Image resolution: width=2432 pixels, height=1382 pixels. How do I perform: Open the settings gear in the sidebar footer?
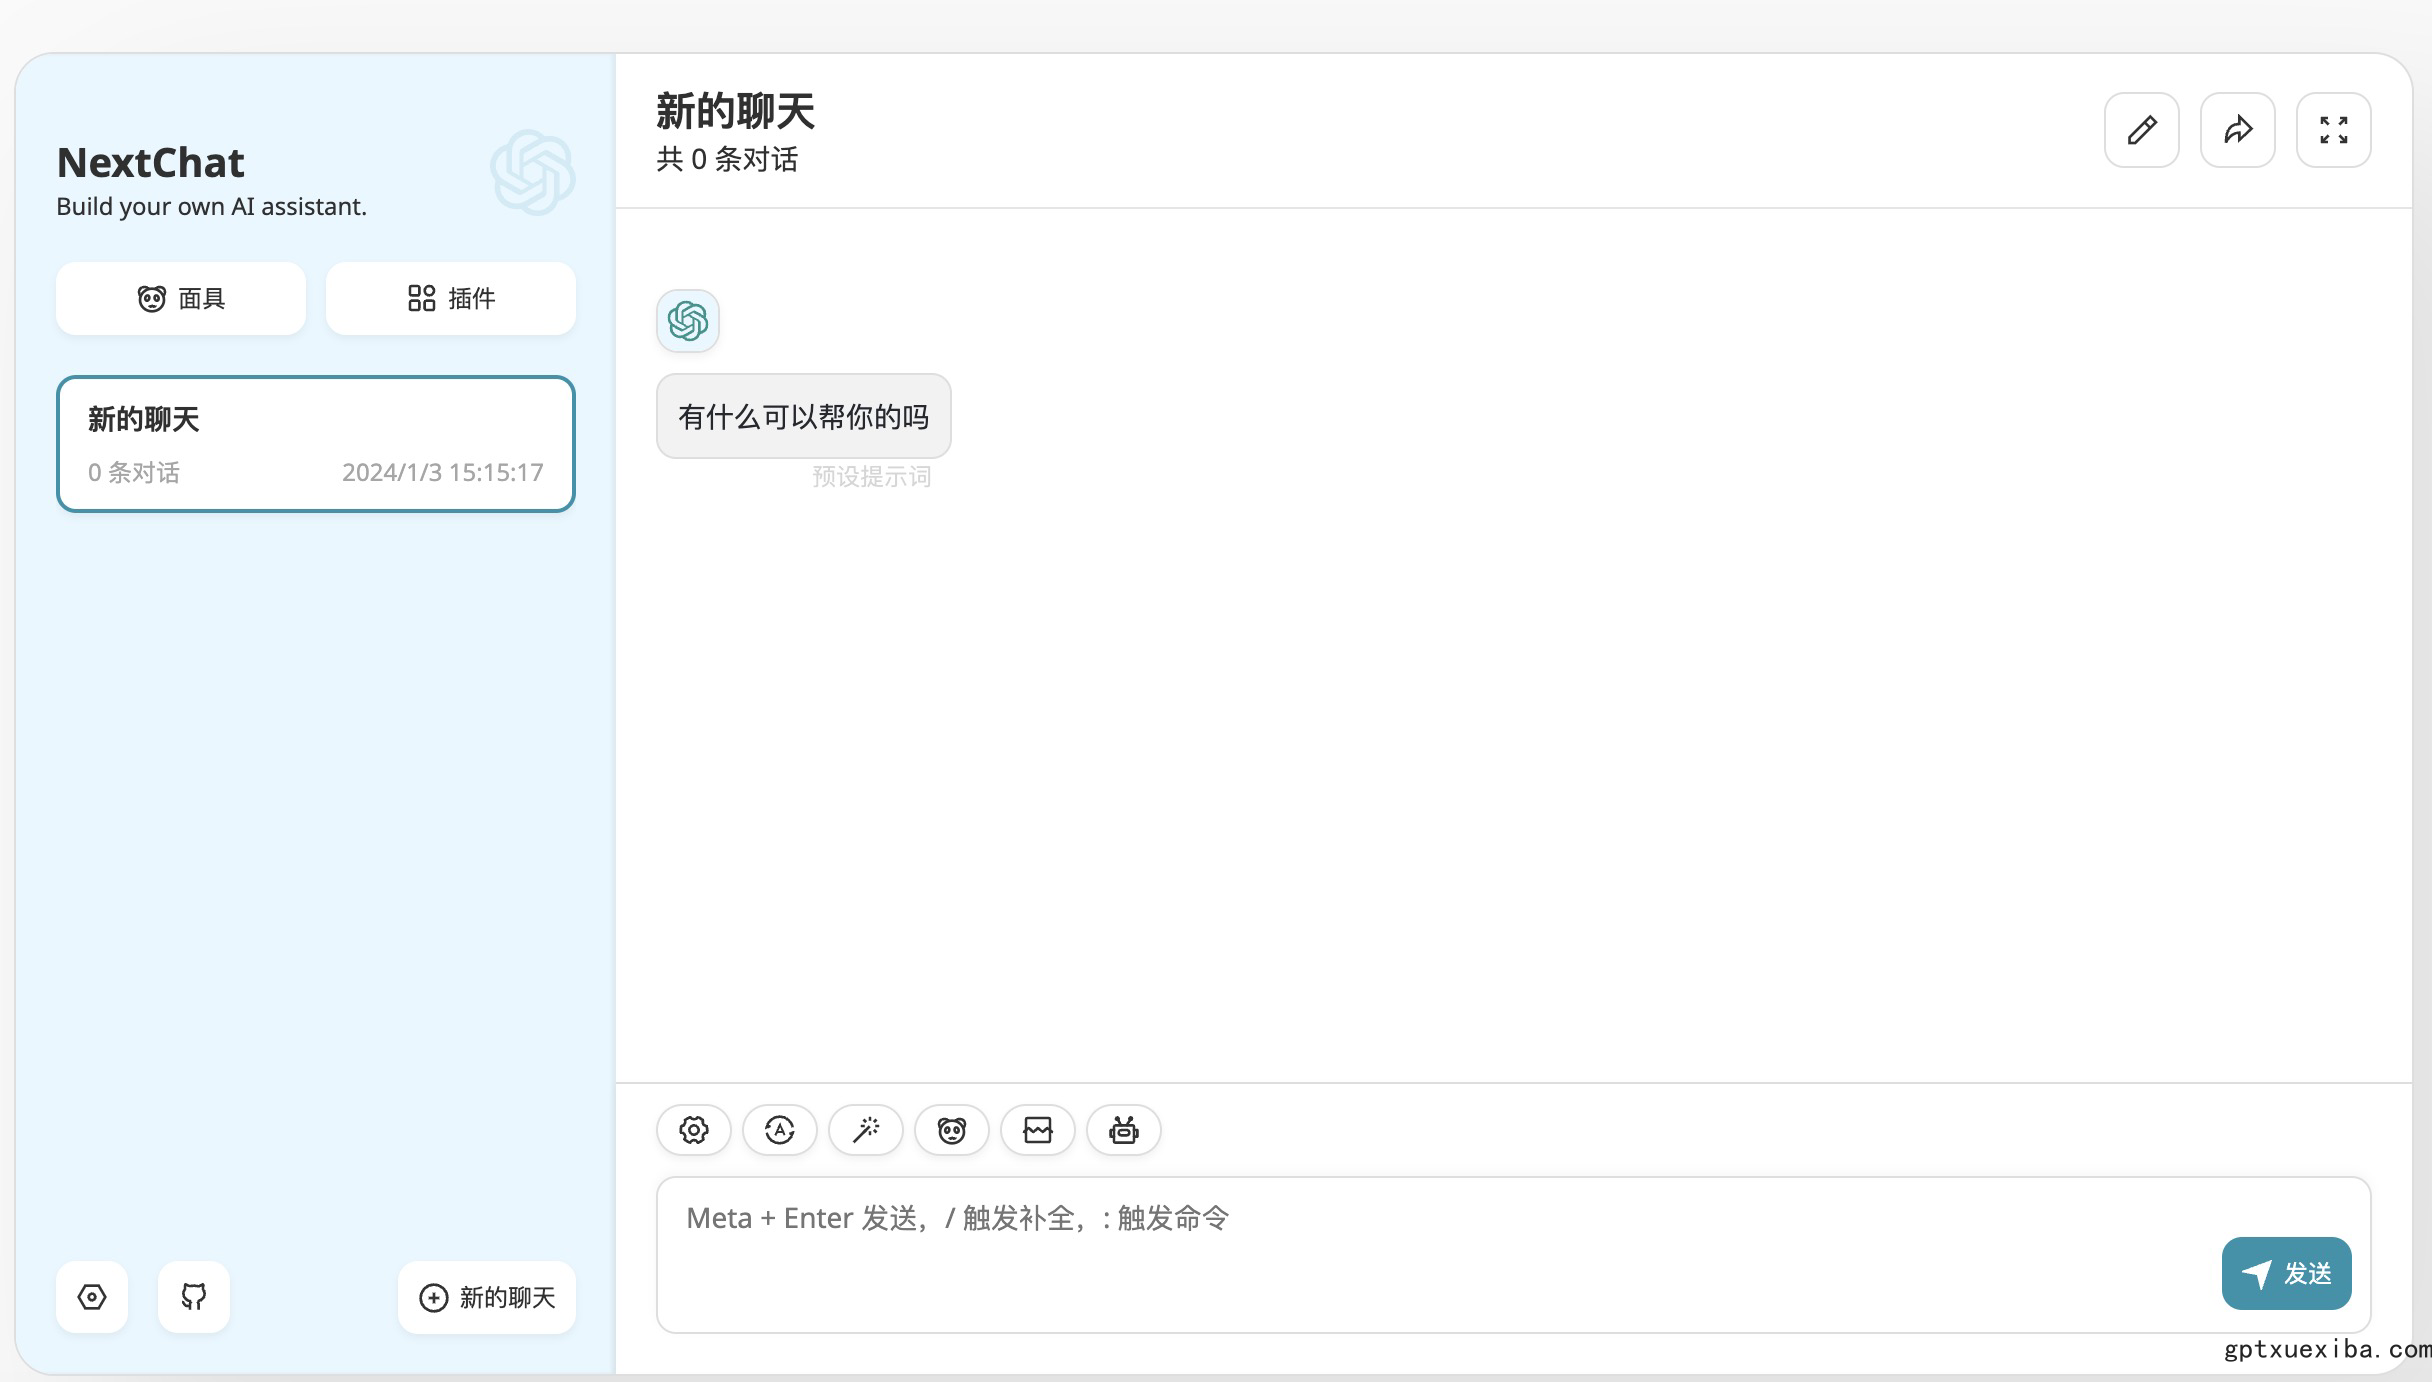click(91, 1297)
